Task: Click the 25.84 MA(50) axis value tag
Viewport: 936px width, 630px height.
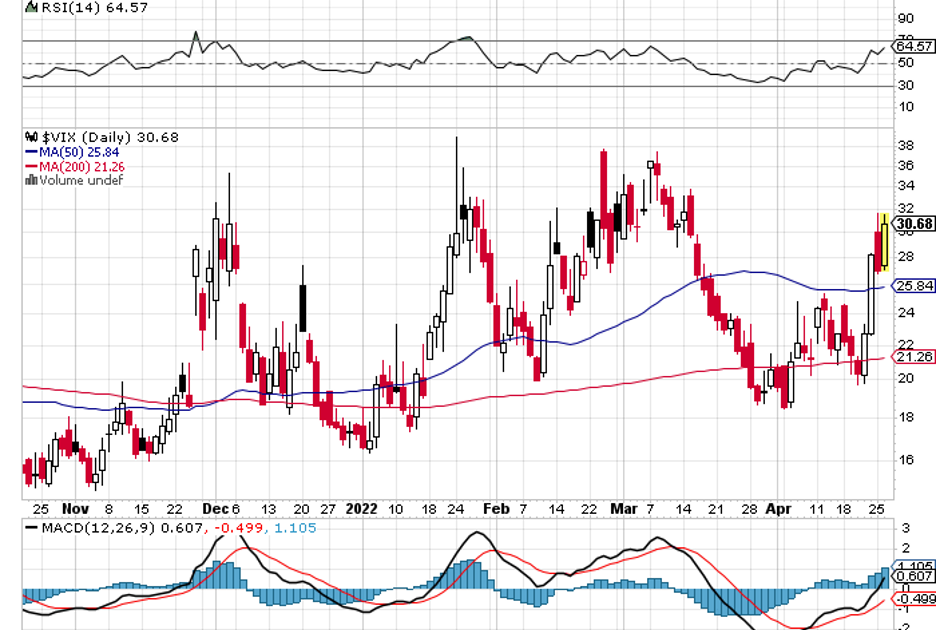Action: click(913, 286)
